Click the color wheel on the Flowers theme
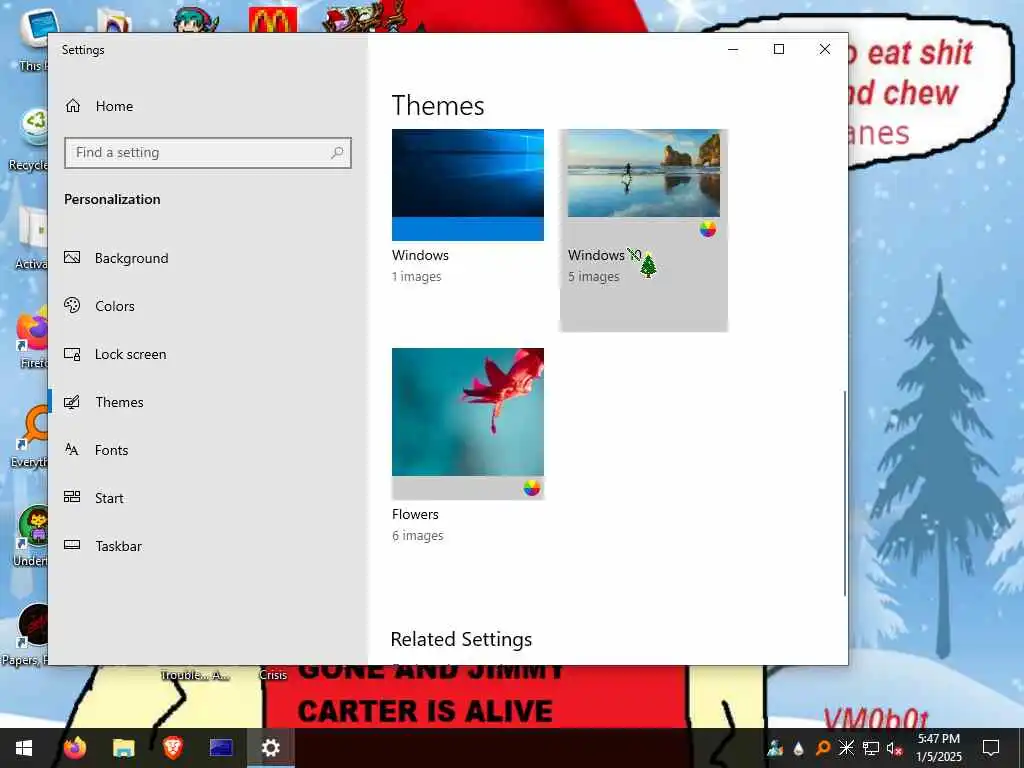The width and height of the screenshot is (1024, 768). click(x=532, y=488)
